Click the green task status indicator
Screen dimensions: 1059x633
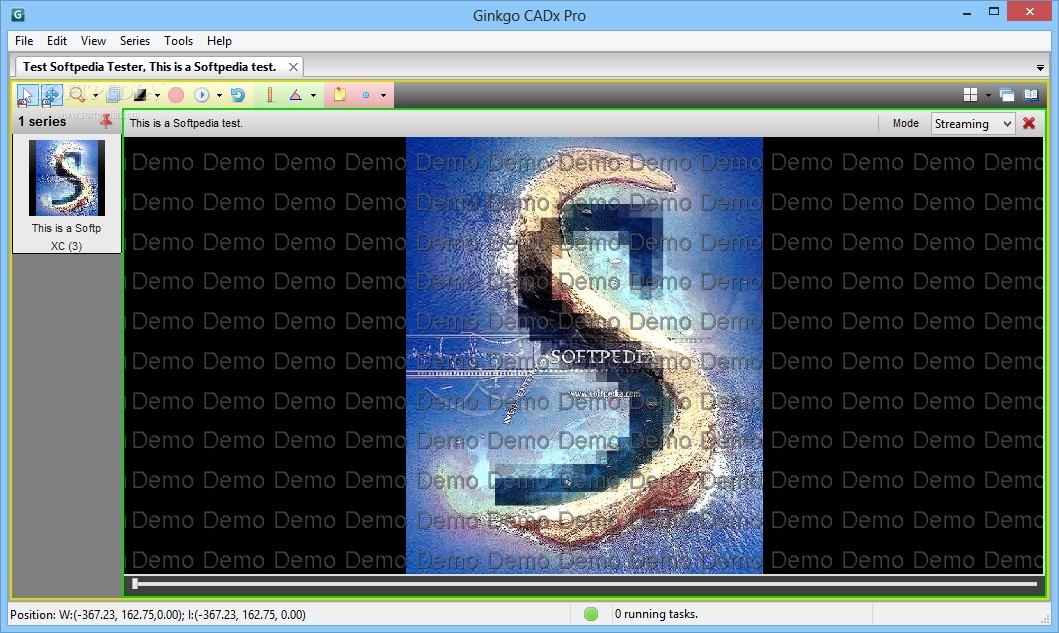[591, 614]
